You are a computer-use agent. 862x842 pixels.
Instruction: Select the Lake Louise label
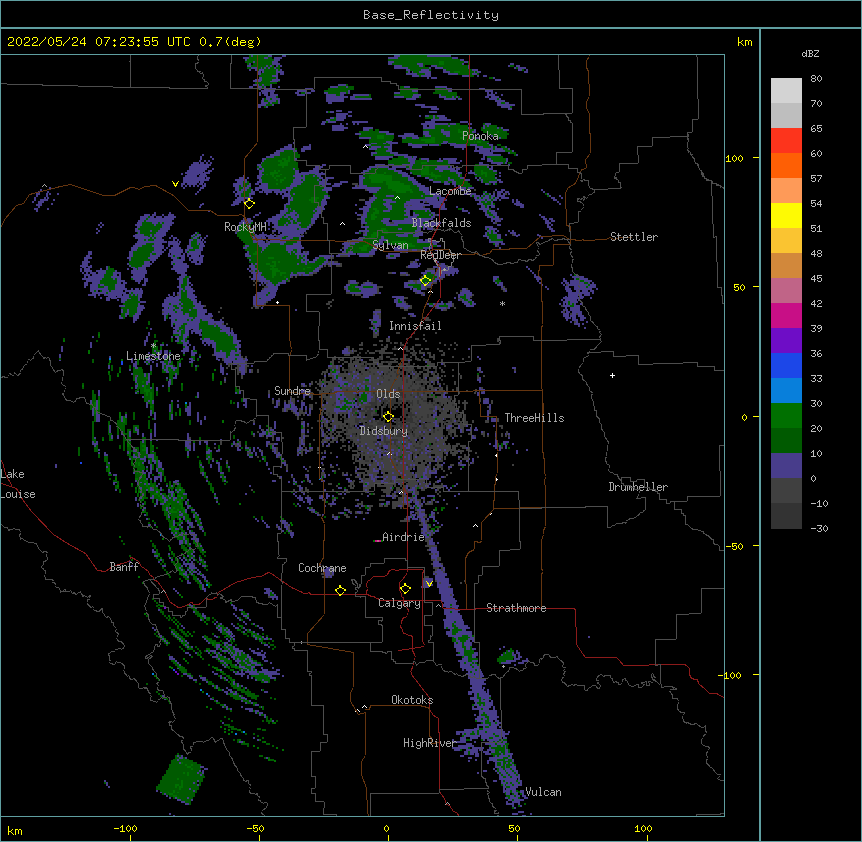[x=18, y=484]
